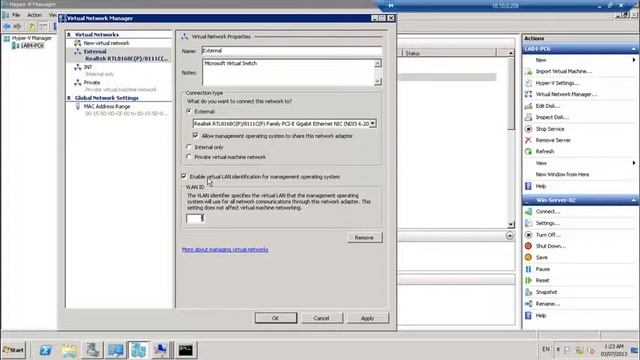Image resolution: width=640 pixels, height=360 pixels.
Task: Click the VLAN ID input field
Action: pyautogui.click(x=195, y=218)
